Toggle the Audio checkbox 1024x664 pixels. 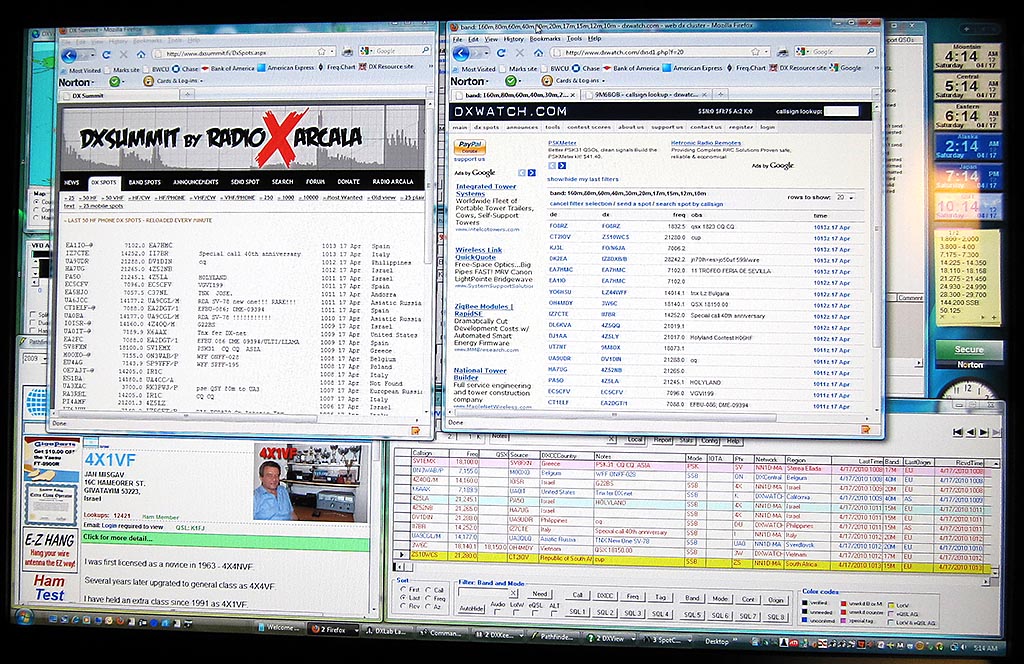(x=498, y=613)
